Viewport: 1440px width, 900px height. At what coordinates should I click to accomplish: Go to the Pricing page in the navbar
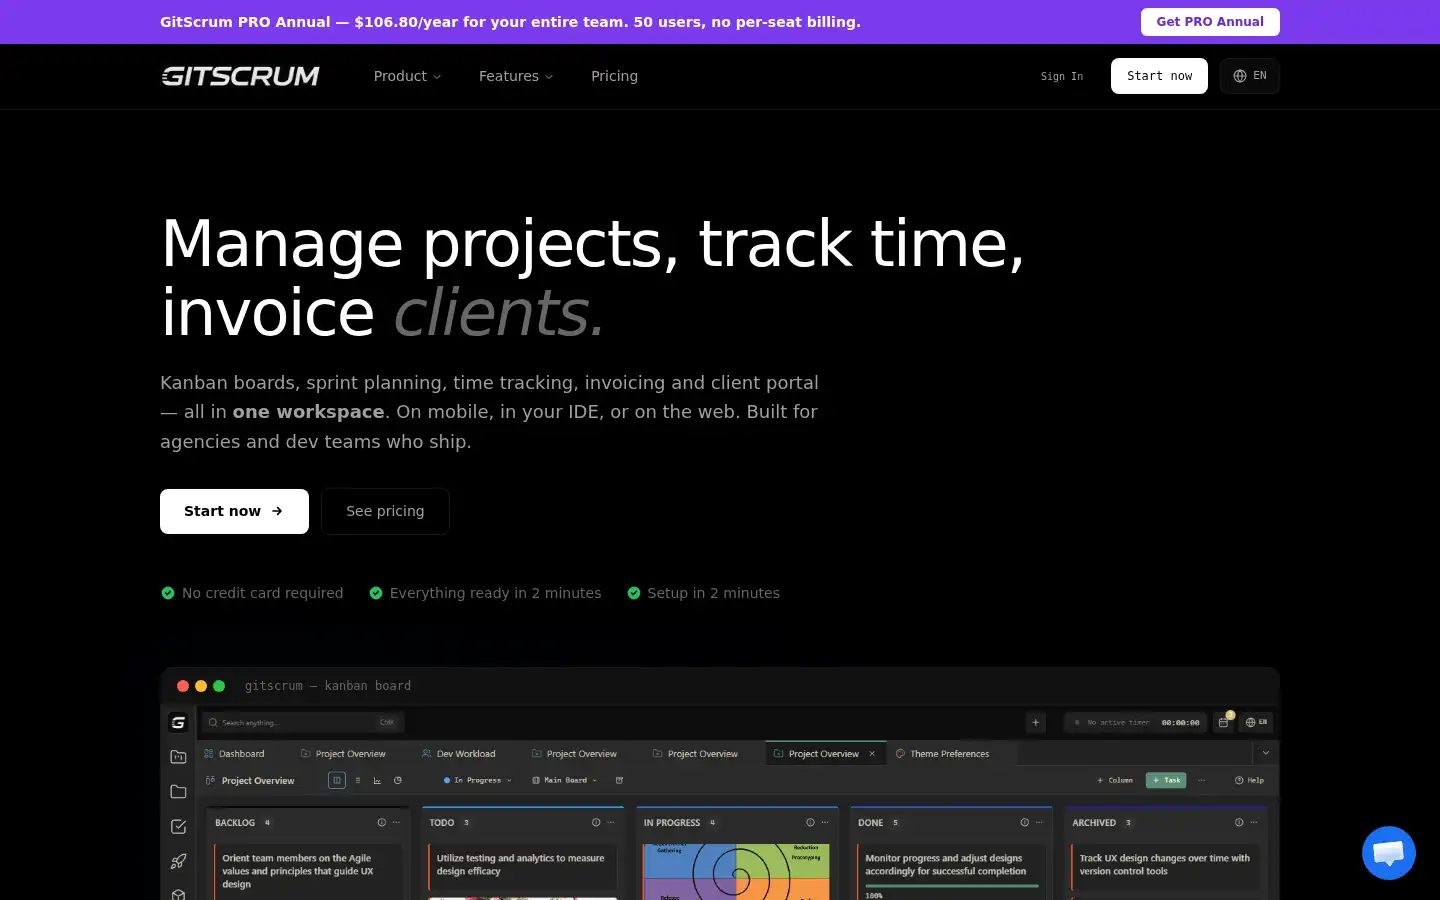point(614,76)
